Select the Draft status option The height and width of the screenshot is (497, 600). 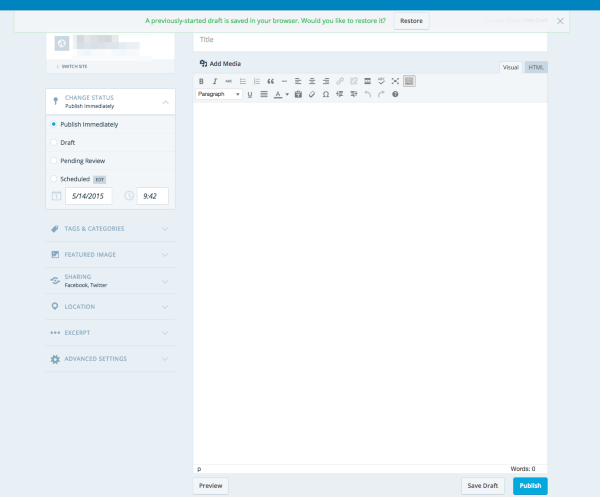(x=53, y=143)
